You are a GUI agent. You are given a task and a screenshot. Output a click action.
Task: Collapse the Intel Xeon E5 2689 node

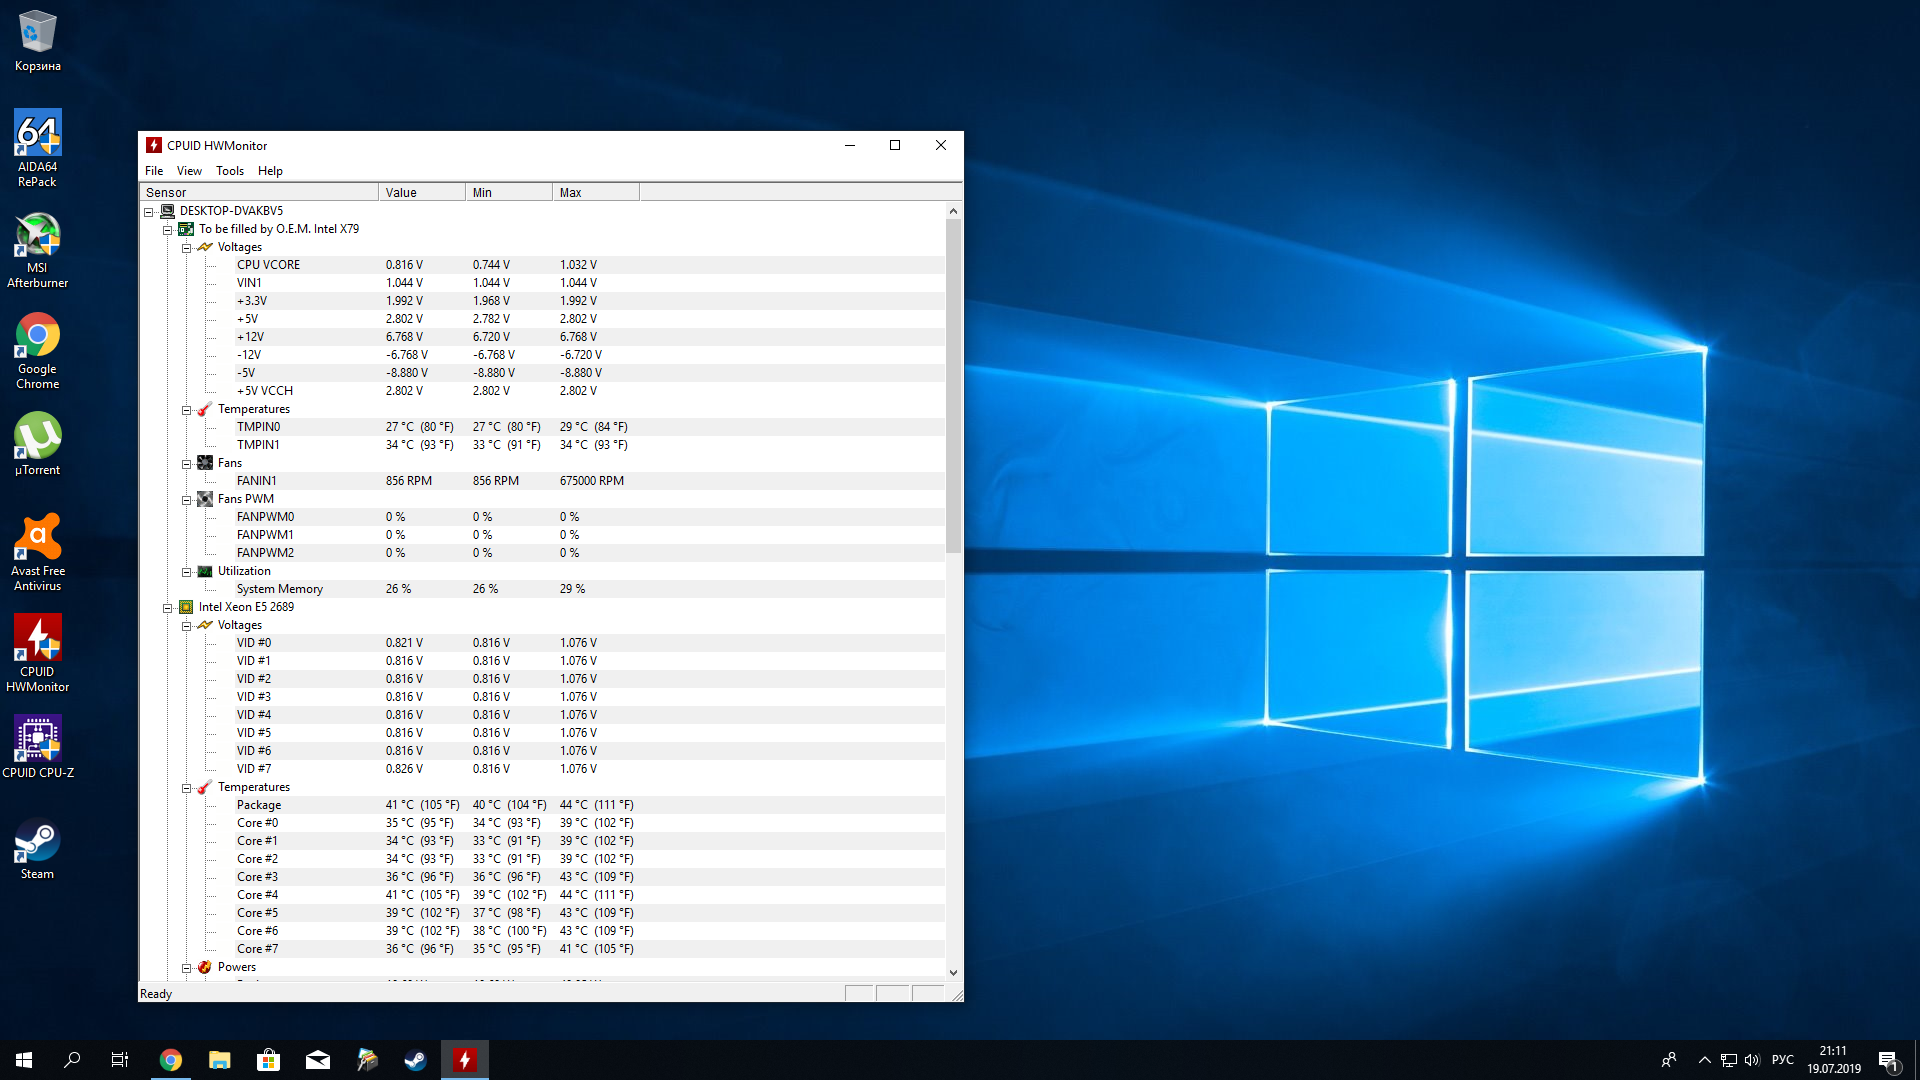(x=168, y=608)
